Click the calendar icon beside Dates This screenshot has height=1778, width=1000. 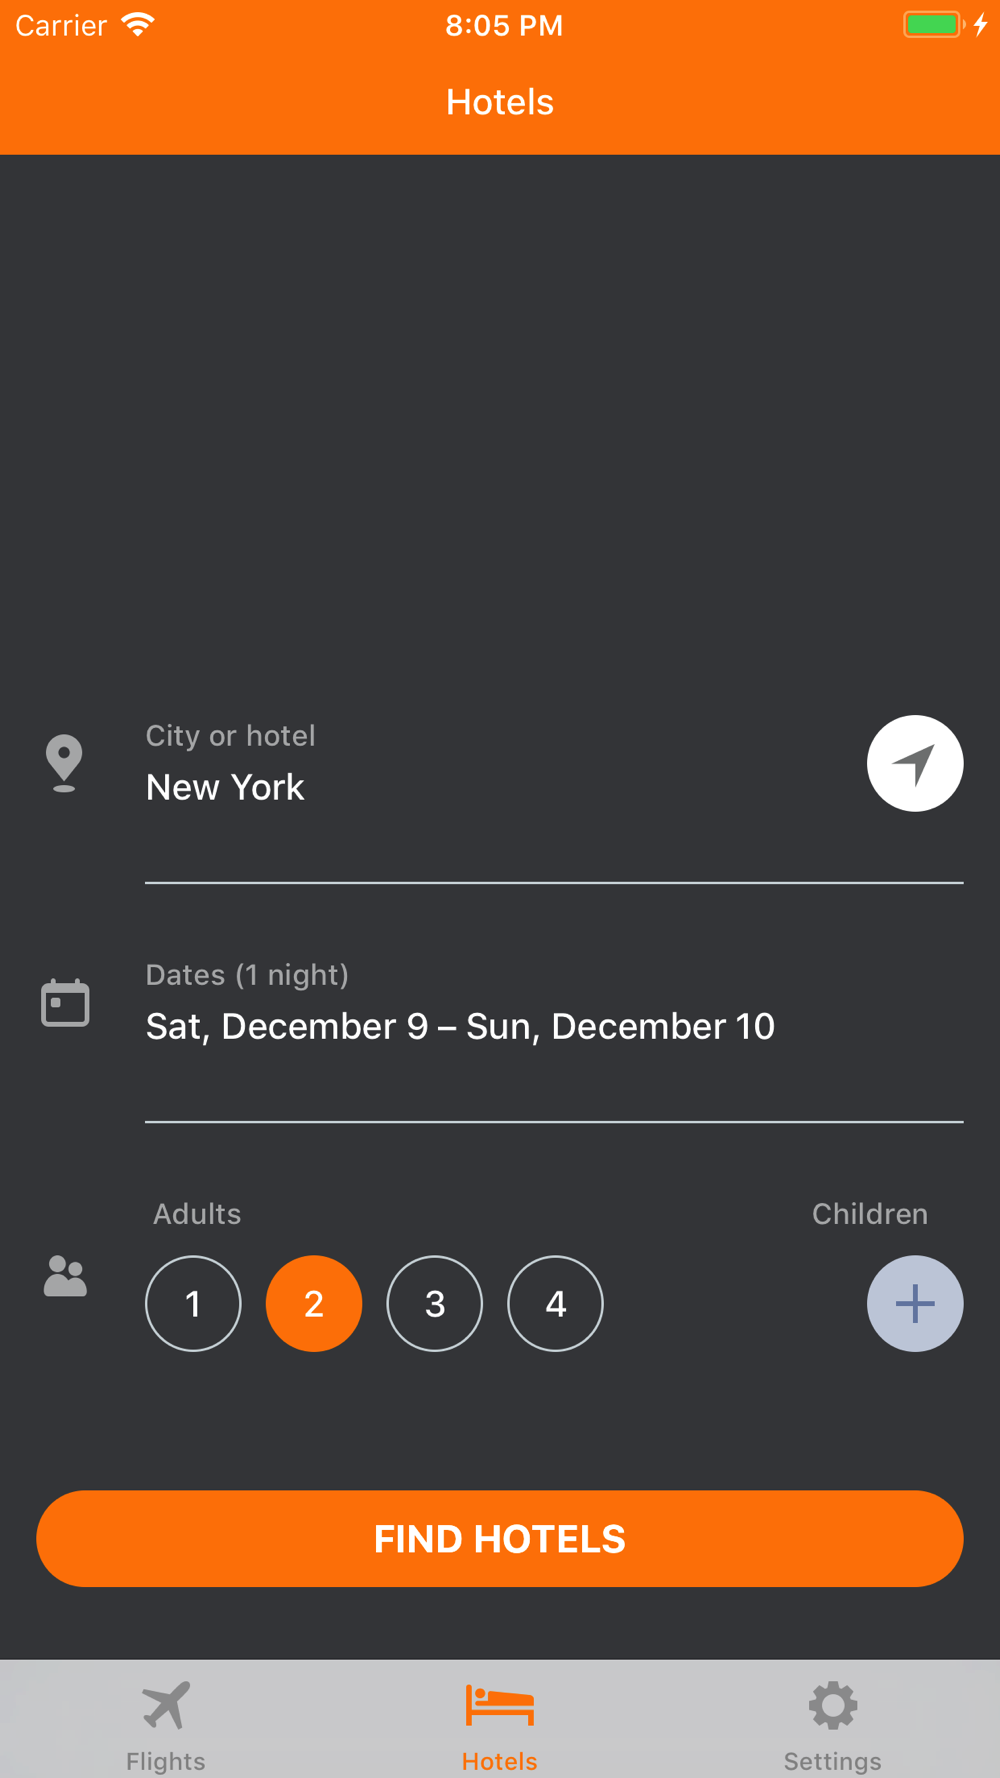[x=65, y=1003]
